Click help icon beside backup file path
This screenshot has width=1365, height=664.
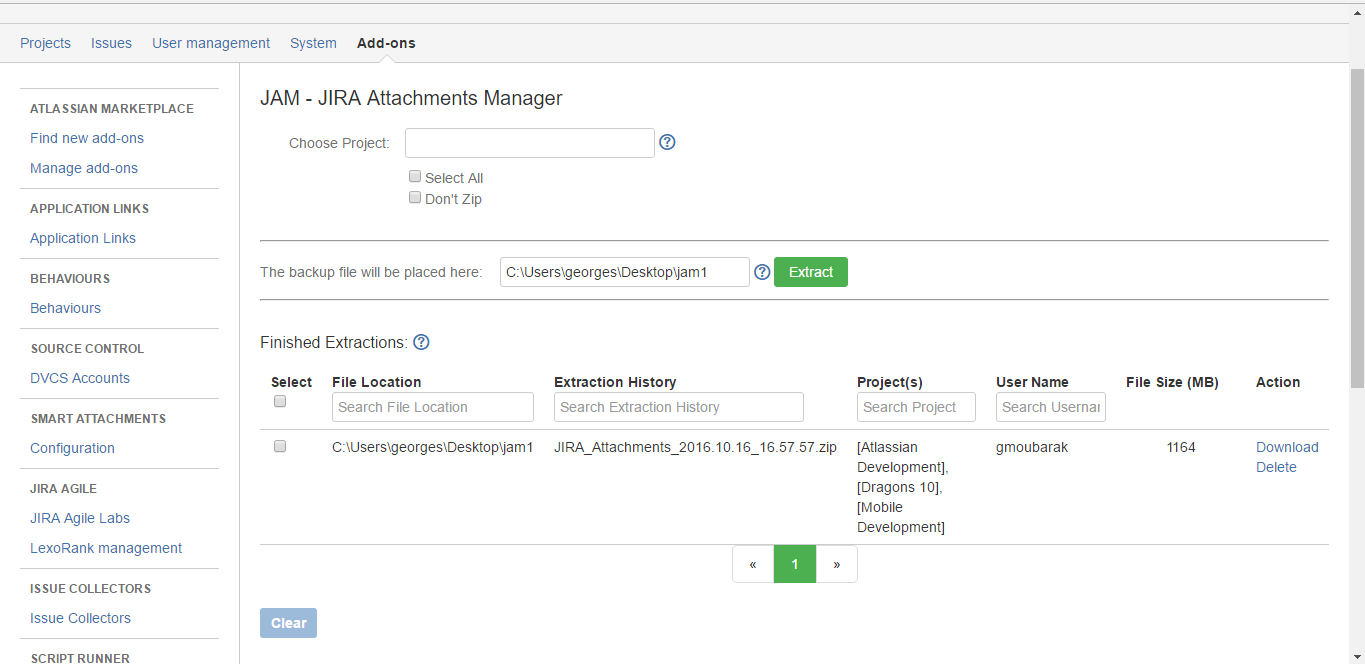[762, 272]
